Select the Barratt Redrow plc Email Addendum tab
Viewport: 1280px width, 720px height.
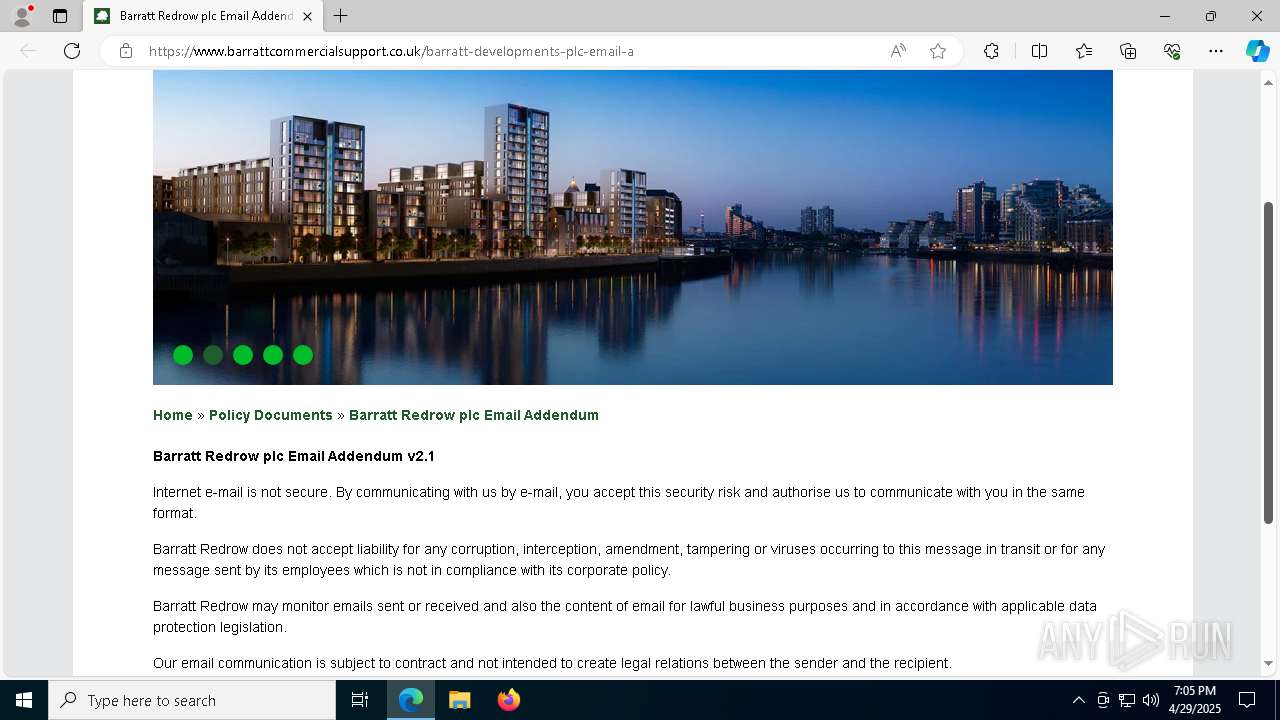203,16
